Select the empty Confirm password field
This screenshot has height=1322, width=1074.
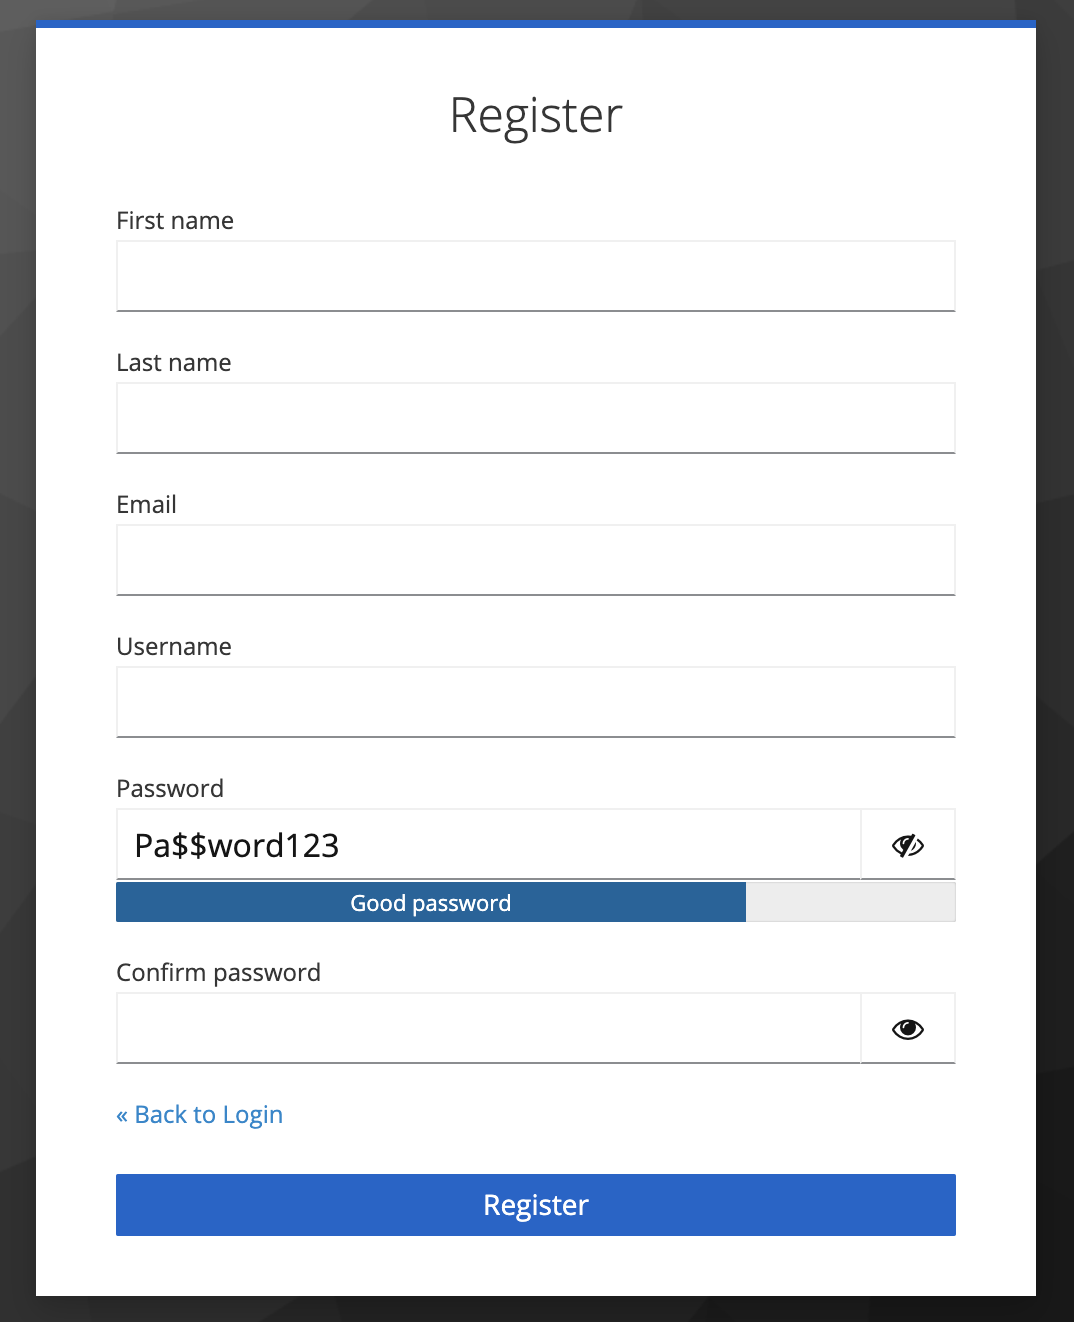coord(488,1027)
